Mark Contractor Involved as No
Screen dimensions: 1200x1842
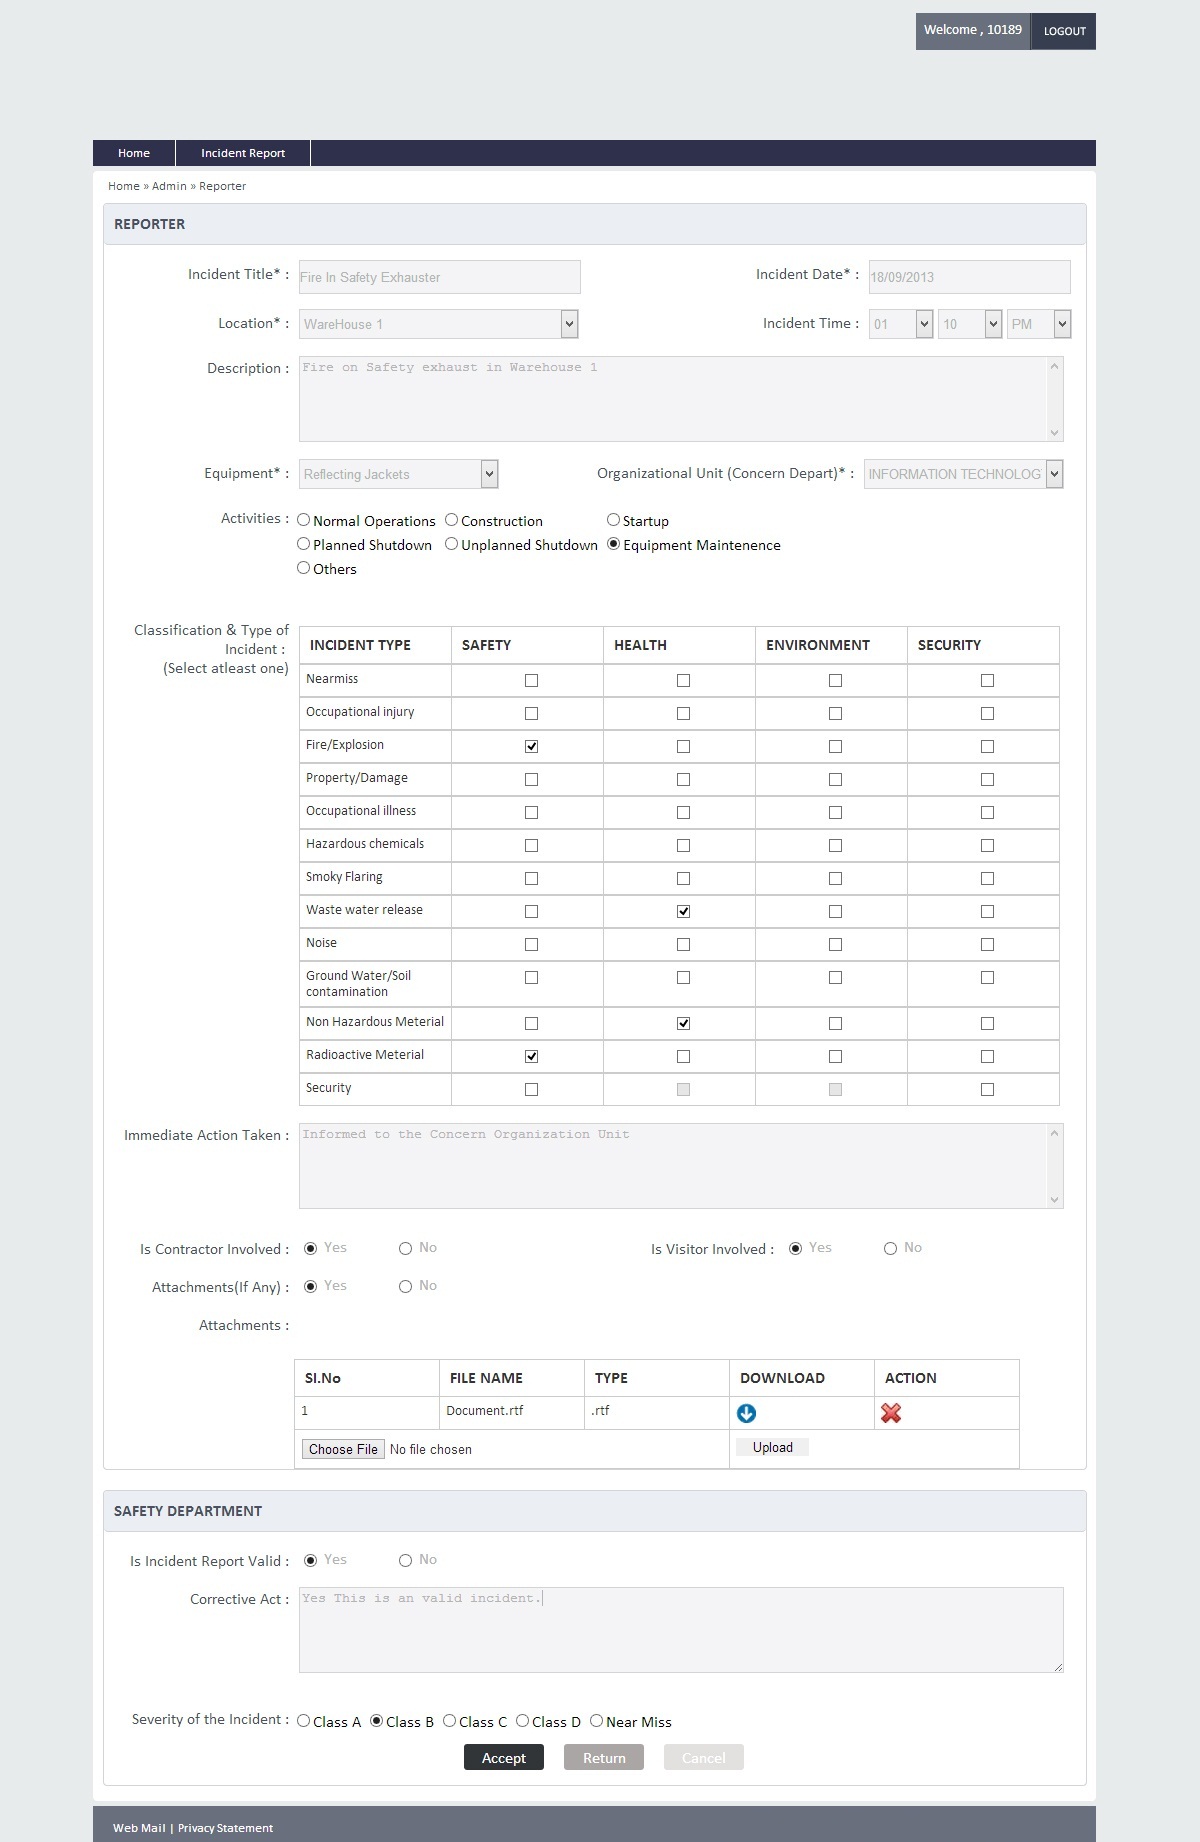click(405, 1248)
